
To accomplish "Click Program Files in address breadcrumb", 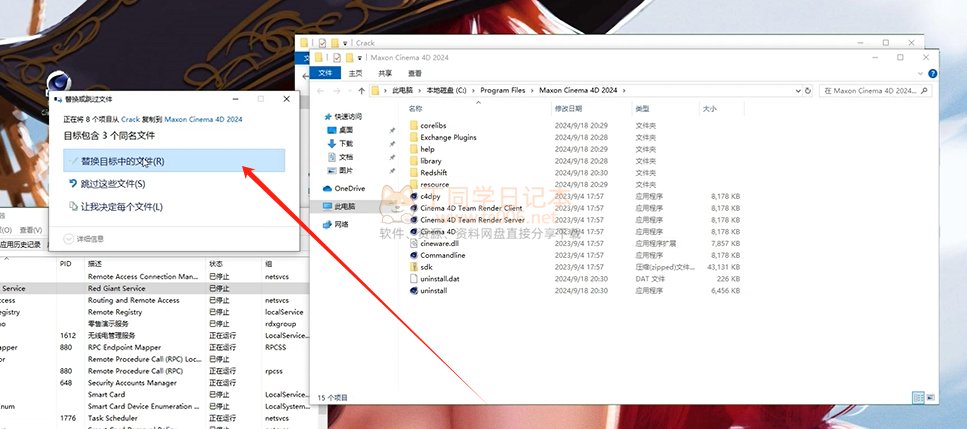I will pyautogui.click(x=503, y=91).
